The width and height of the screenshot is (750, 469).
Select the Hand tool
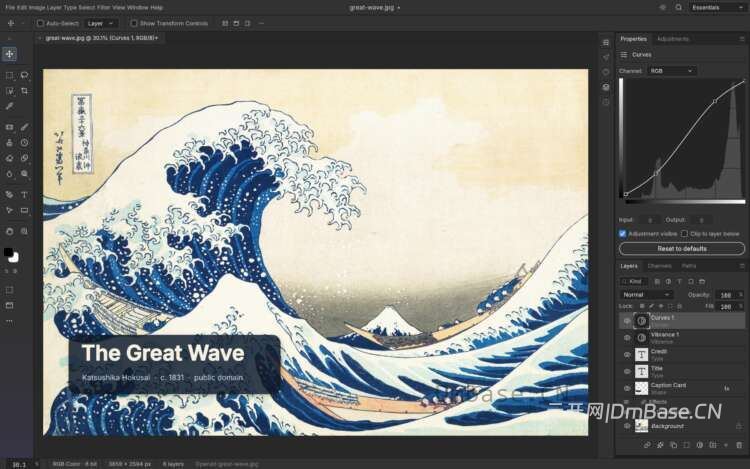10,231
